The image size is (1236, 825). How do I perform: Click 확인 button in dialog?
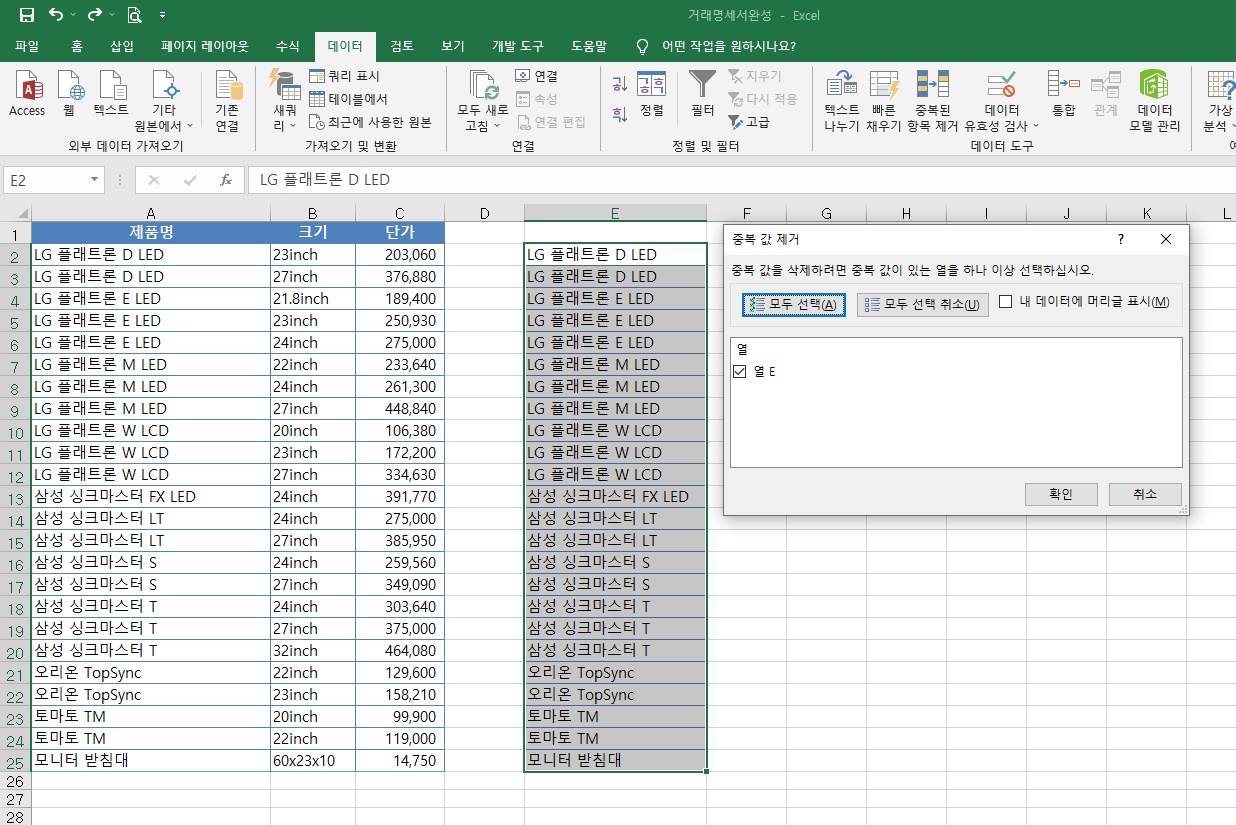(x=1061, y=494)
